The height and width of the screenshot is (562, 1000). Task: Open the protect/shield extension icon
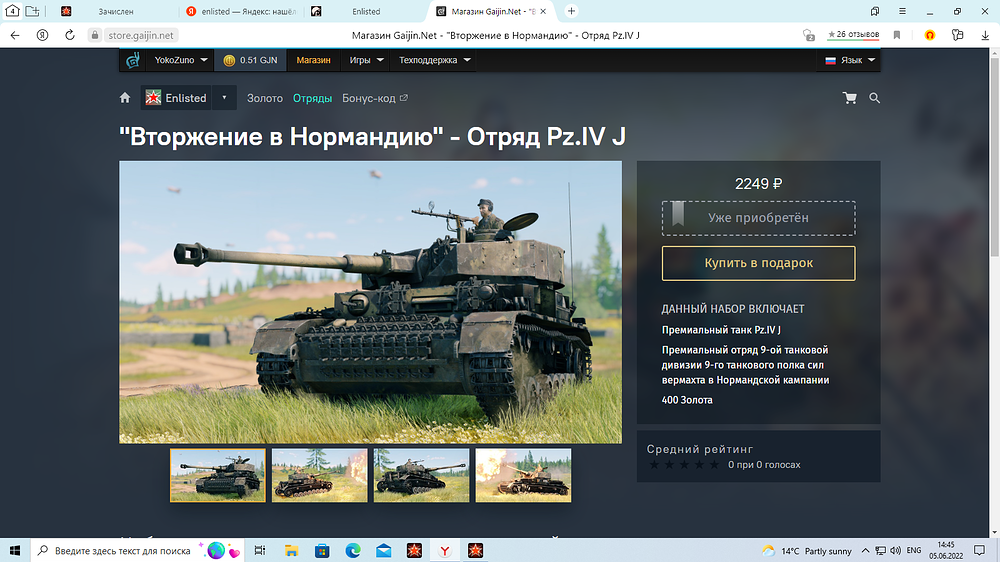[x=957, y=35]
